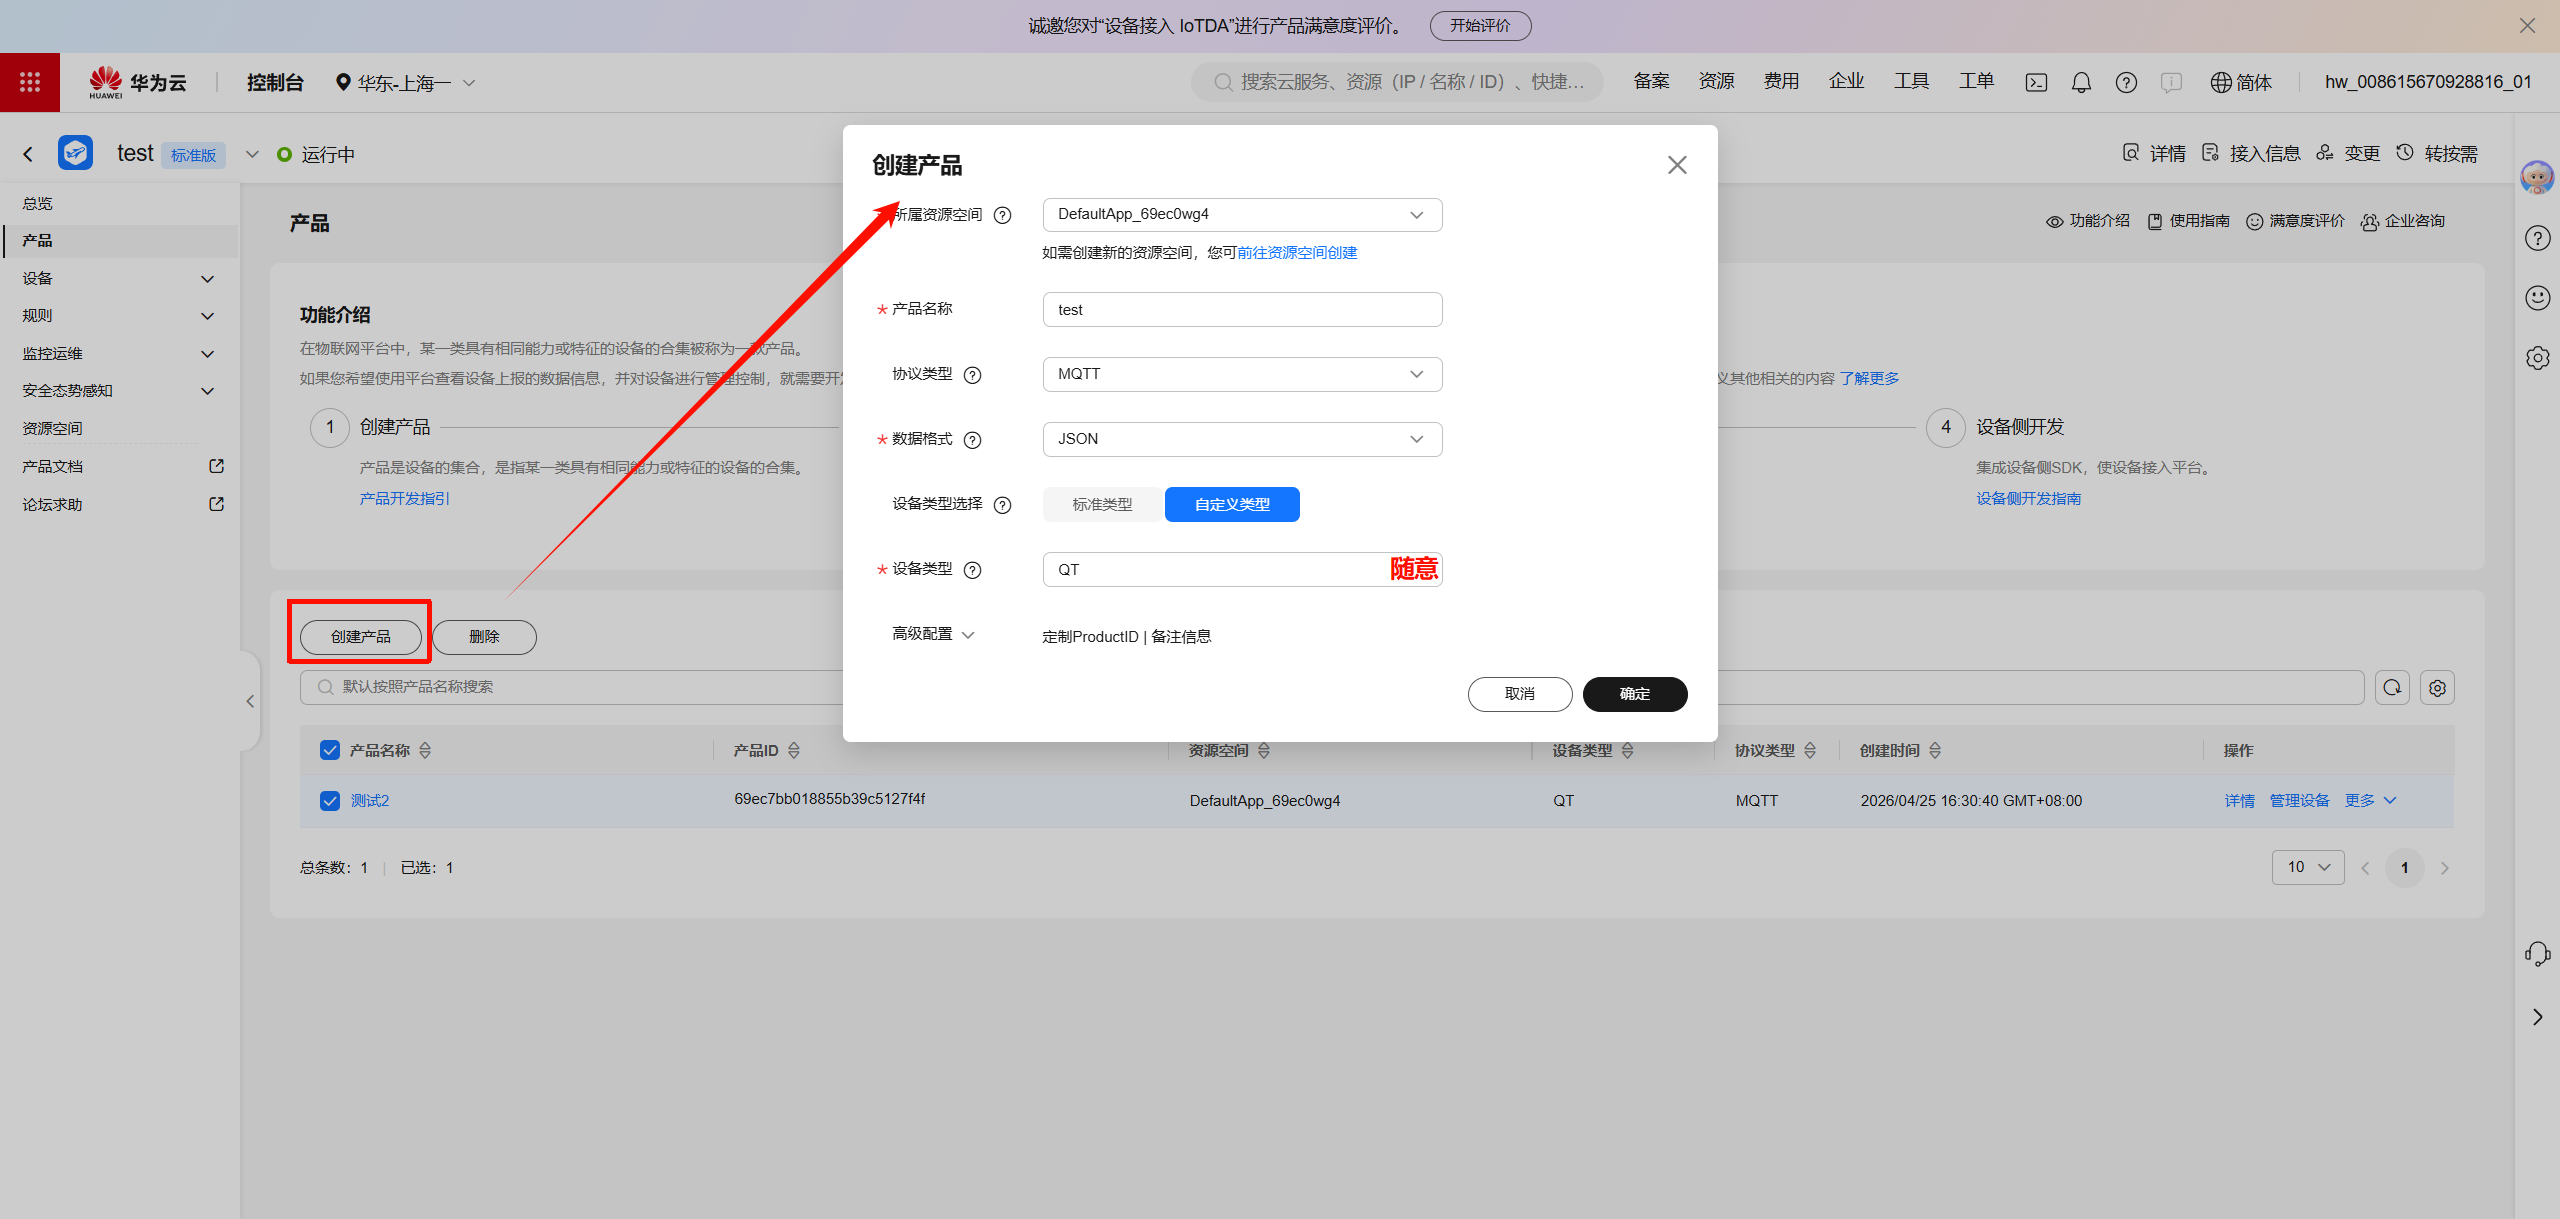
Task: Click the back arrow beside test instance
Action: coord(28,154)
